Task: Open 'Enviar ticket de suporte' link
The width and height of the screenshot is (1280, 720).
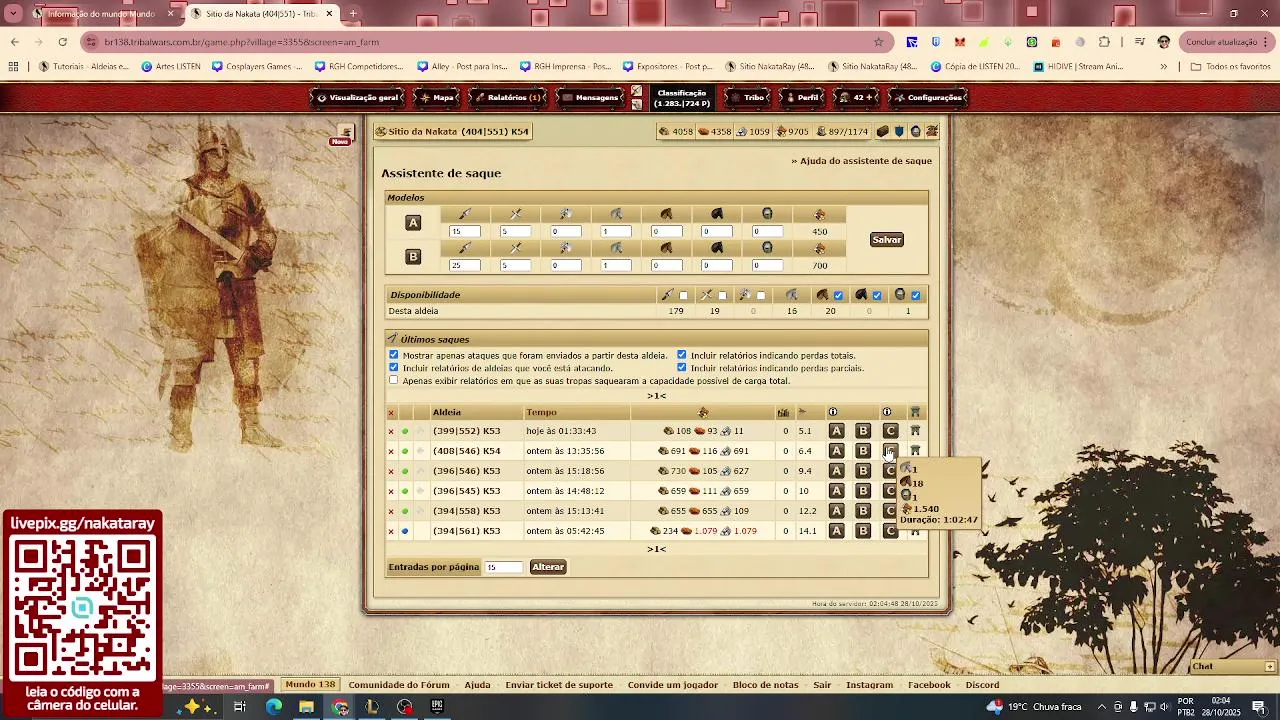Action: click(559, 685)
